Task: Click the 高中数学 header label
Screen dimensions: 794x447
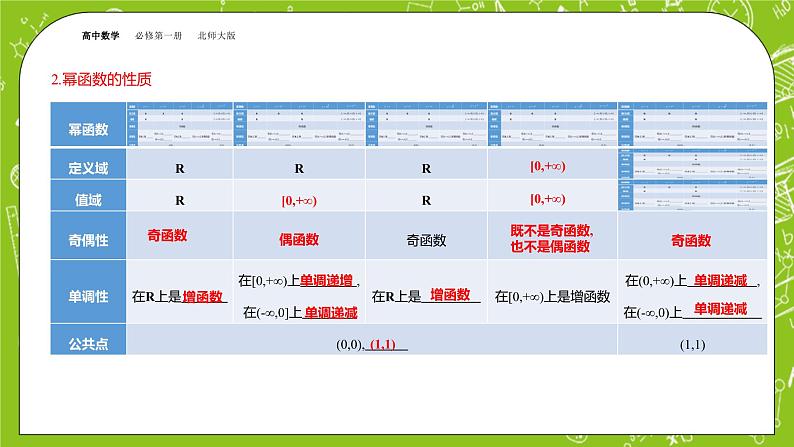Action: tap(101, 35)
